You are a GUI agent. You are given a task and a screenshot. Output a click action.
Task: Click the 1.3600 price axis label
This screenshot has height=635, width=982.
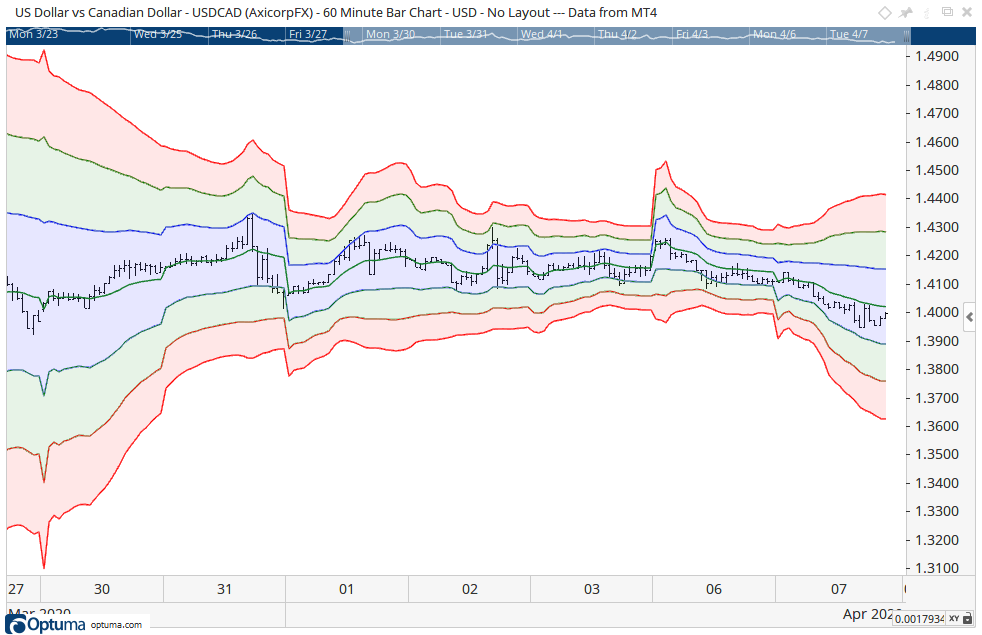[937, 426]
